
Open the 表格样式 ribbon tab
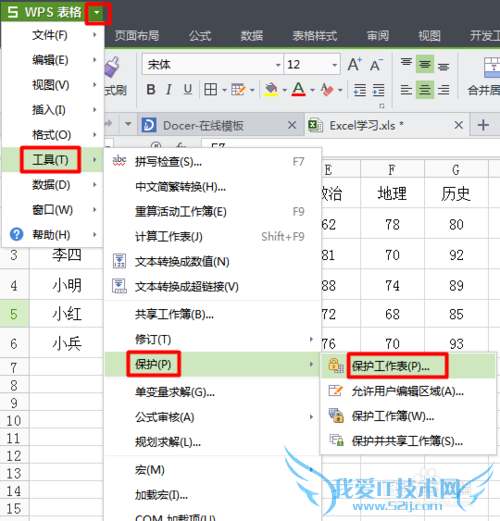(x=315, y=36)
